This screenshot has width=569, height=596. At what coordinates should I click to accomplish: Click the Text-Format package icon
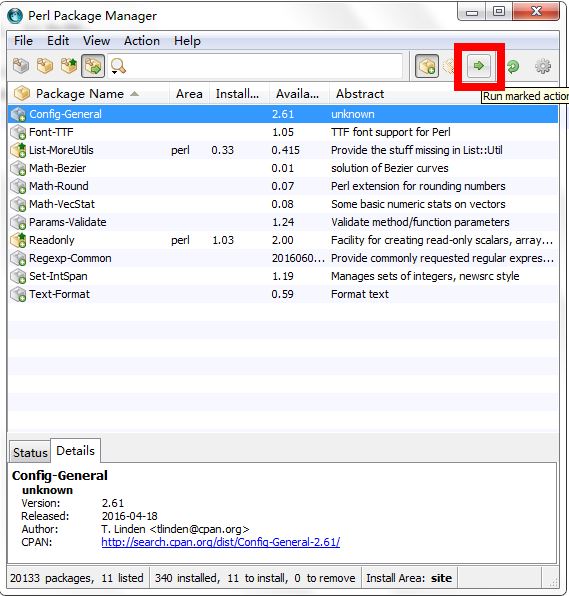click(18, 294)
